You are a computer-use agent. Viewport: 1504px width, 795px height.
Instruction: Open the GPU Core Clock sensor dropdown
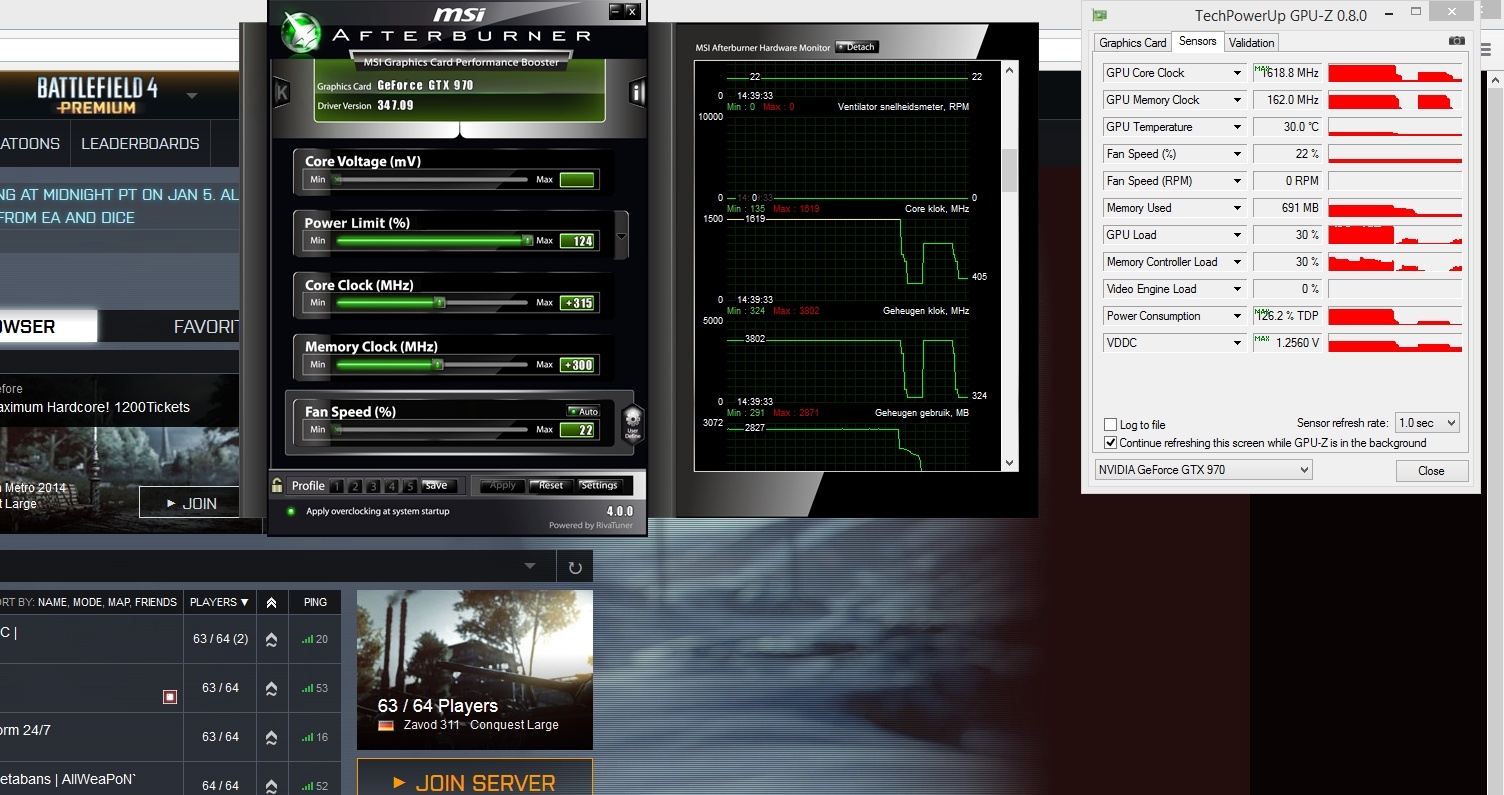click(1237, 73)
